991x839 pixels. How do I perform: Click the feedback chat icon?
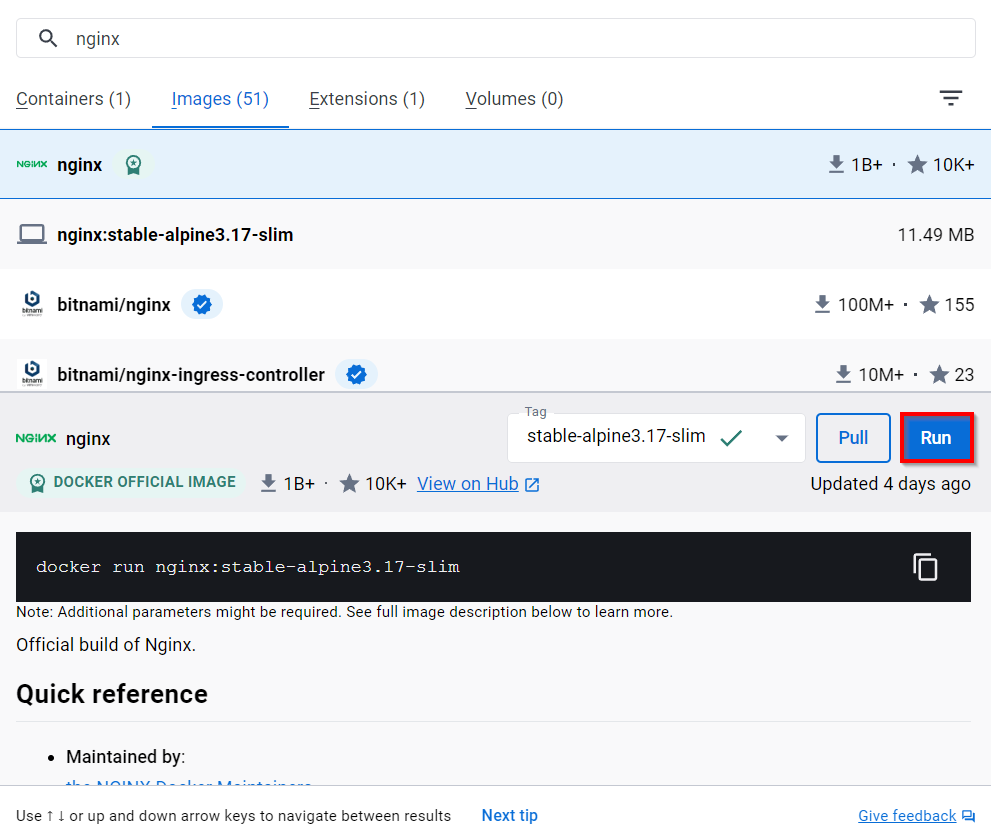968,816
